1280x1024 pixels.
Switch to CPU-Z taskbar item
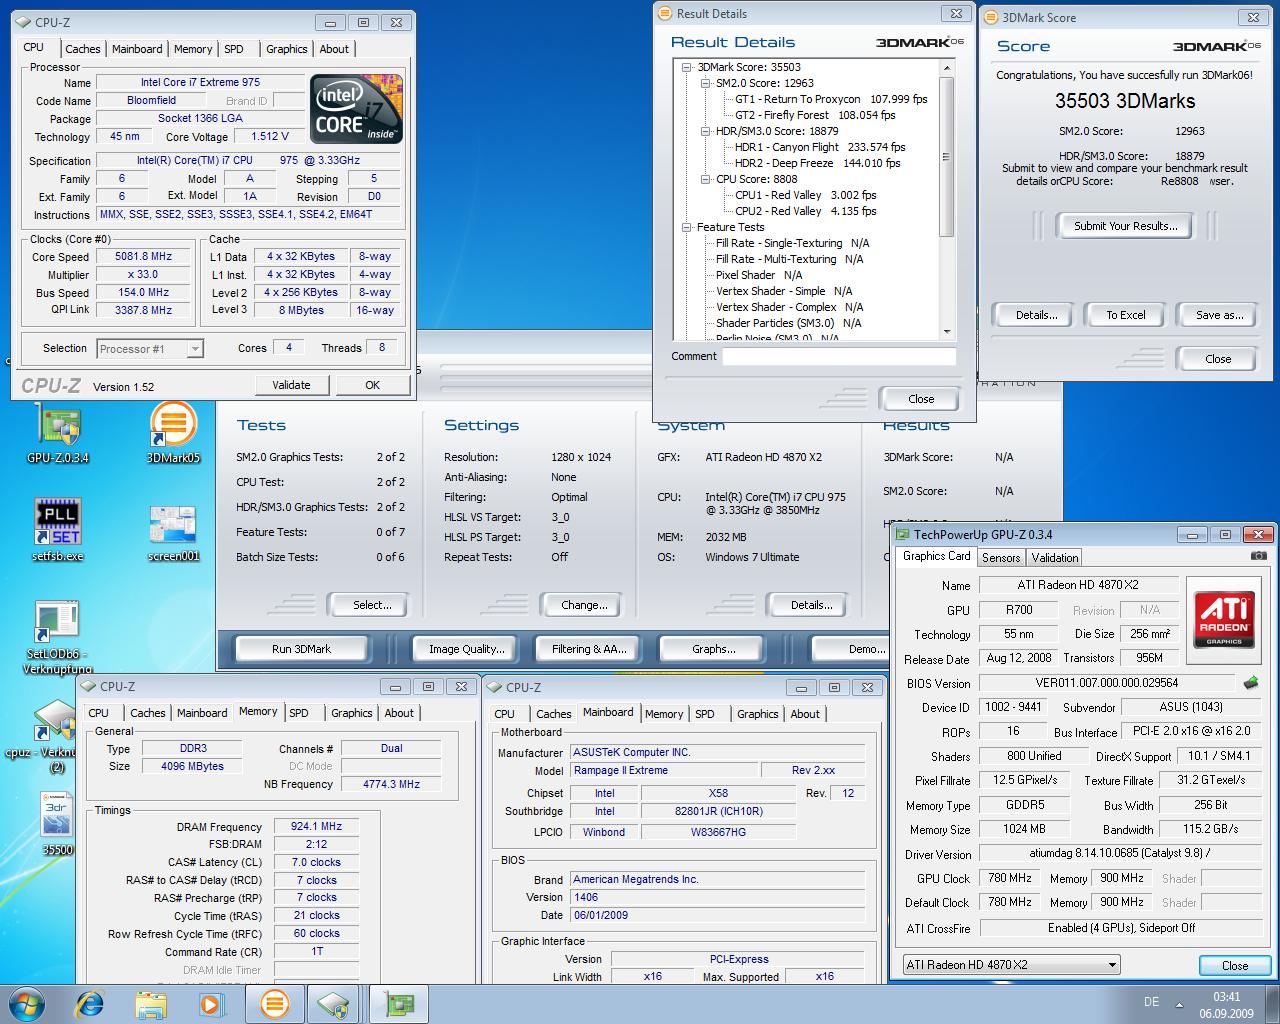tap(334, 1003)
